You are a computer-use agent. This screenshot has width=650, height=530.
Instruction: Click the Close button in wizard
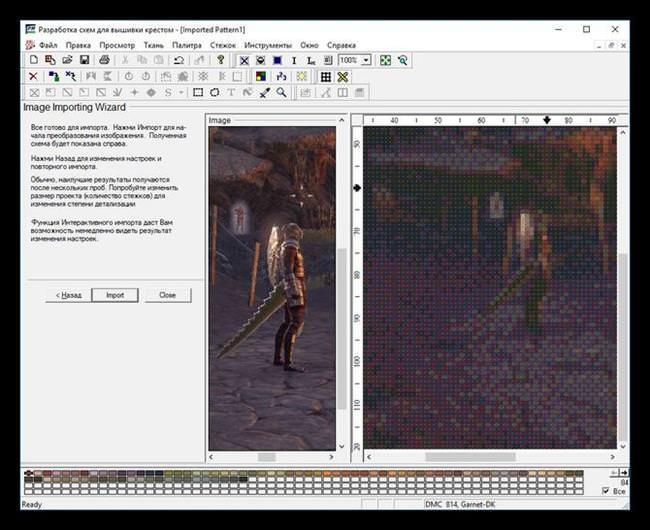pyautogui.click(x=167, y=295)
